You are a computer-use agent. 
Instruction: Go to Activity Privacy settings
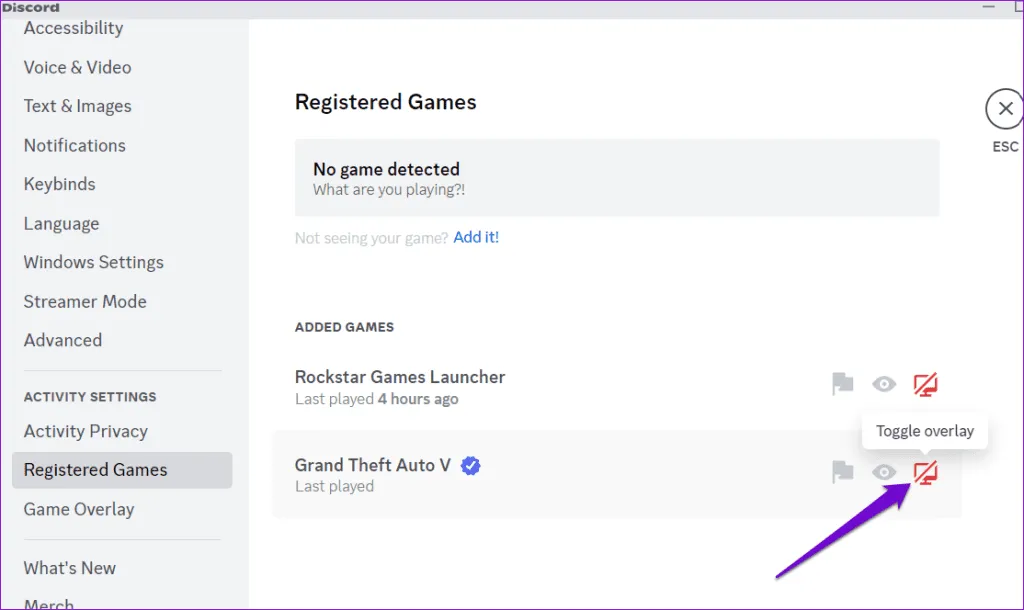click(x=86, y=431)
